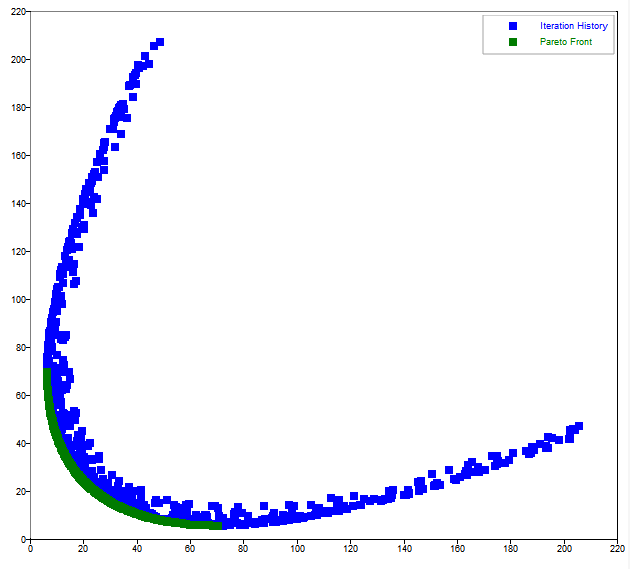
Task: Click the green Pareto Front legend marker
Action: click(x=513, y=42)
